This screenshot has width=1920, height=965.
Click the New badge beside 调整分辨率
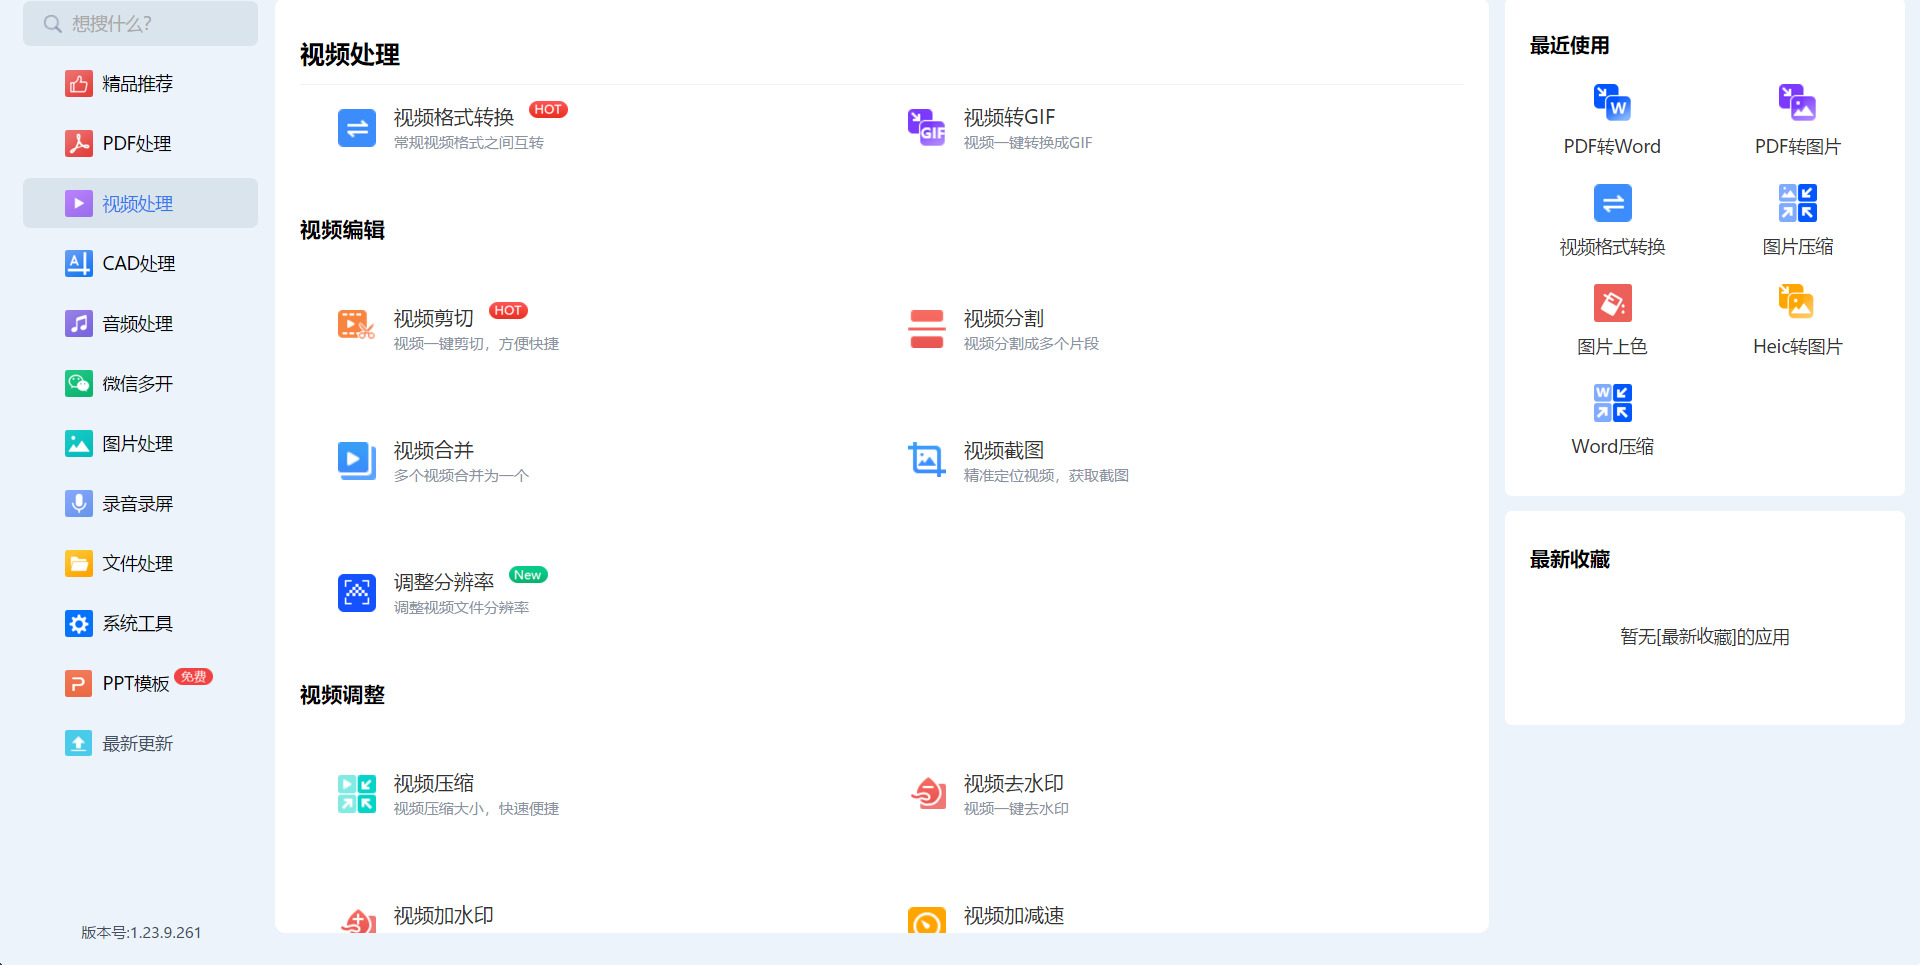[528, 575]
